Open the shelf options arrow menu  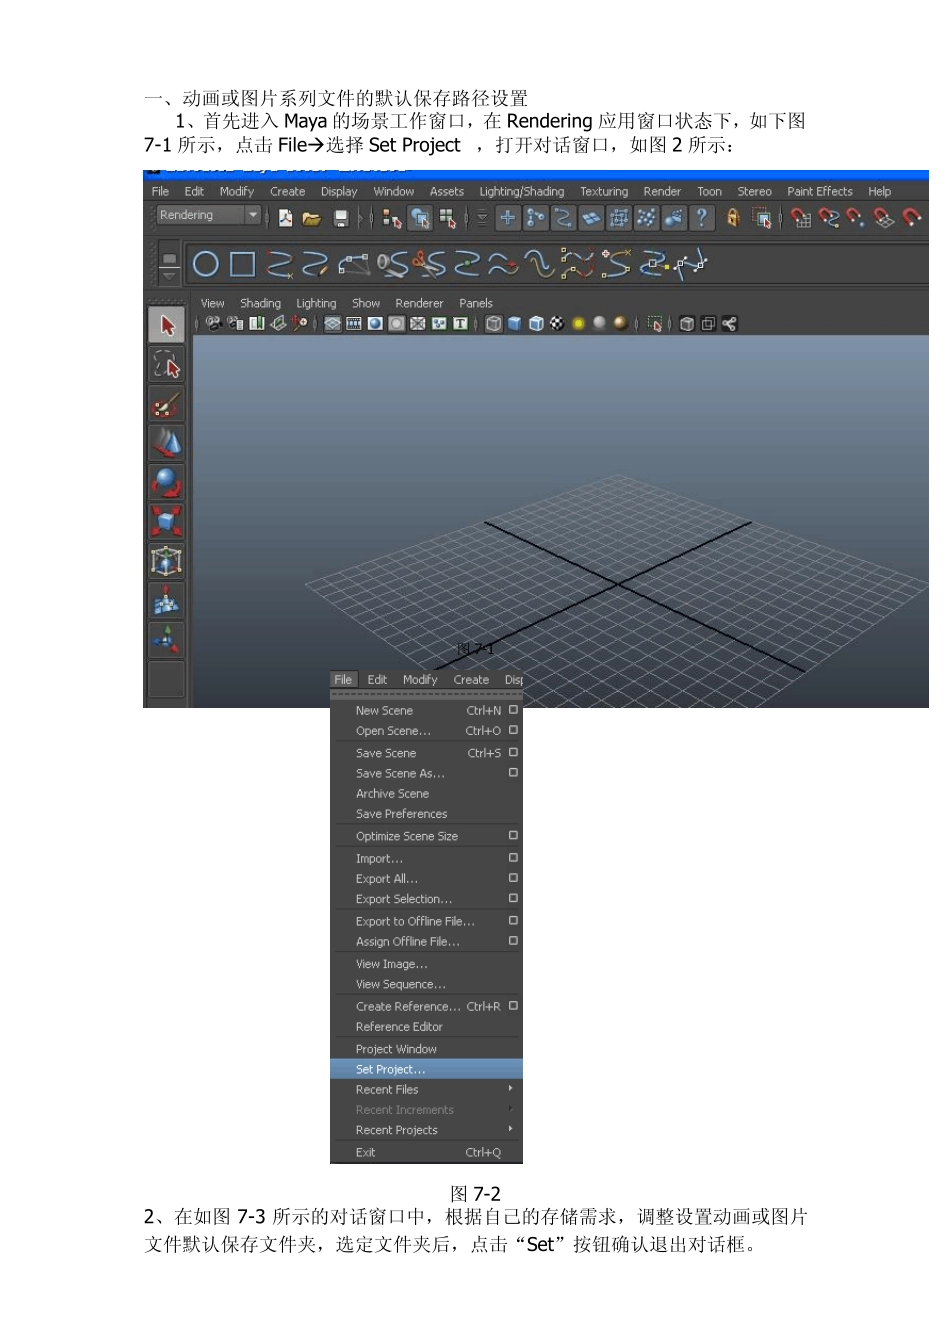coord(169,274)
